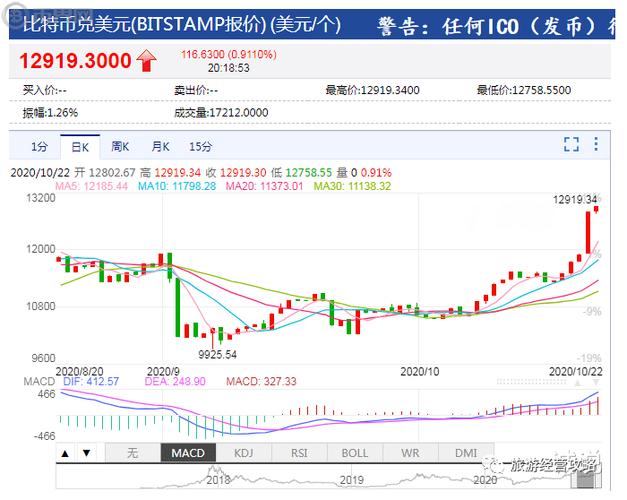Click the latest candlestick near 12919.34

coord(597,208)
